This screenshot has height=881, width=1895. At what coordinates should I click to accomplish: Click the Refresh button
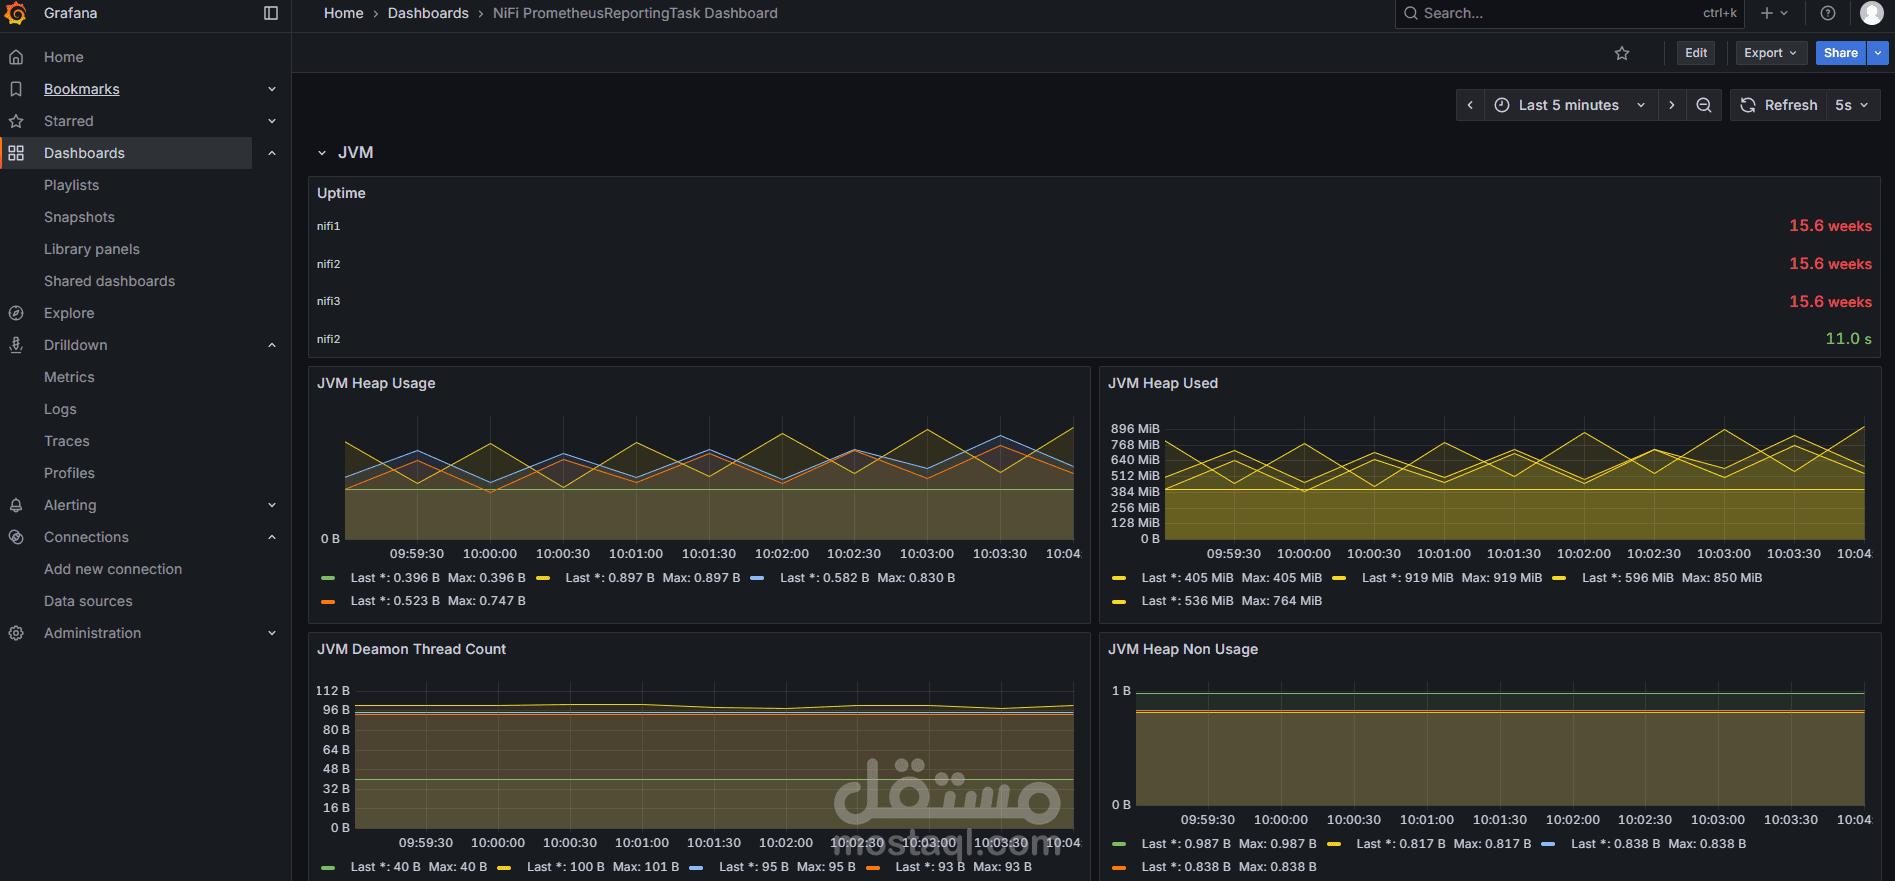click(1779, 105)
